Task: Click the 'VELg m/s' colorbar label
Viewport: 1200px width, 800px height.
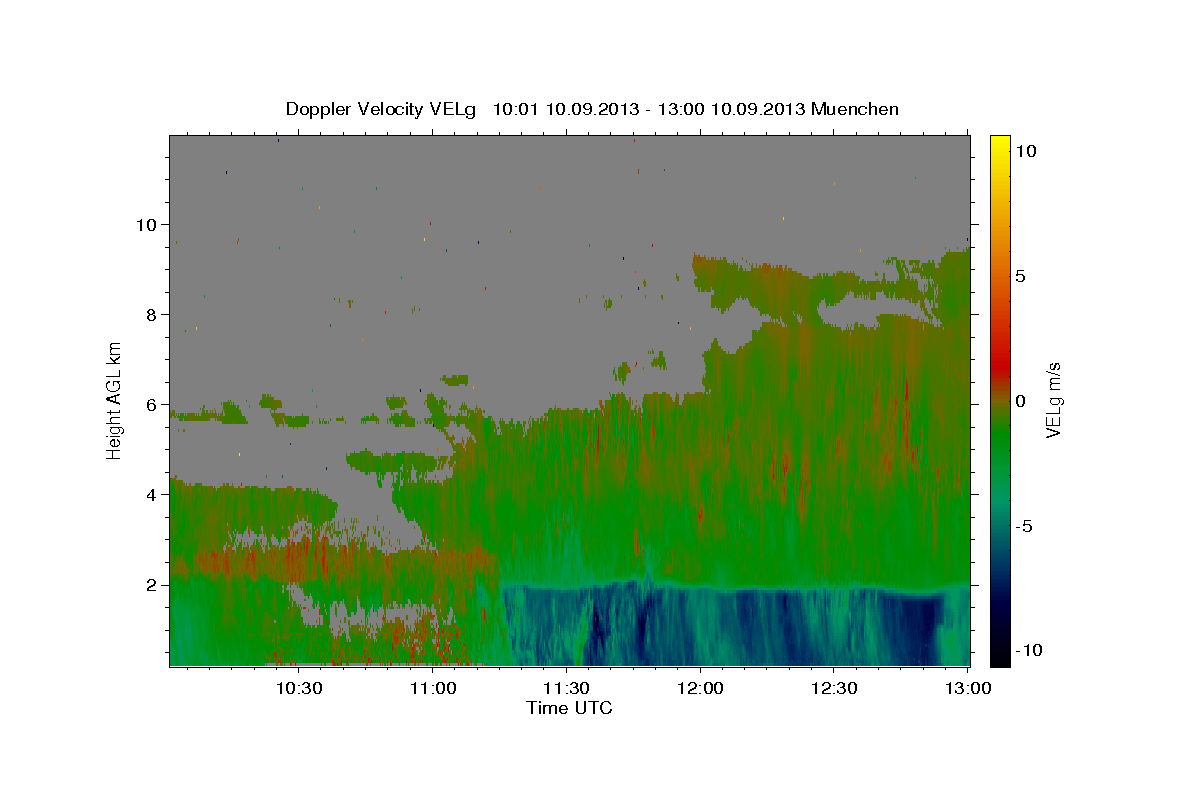Action: coord(1053,400)
